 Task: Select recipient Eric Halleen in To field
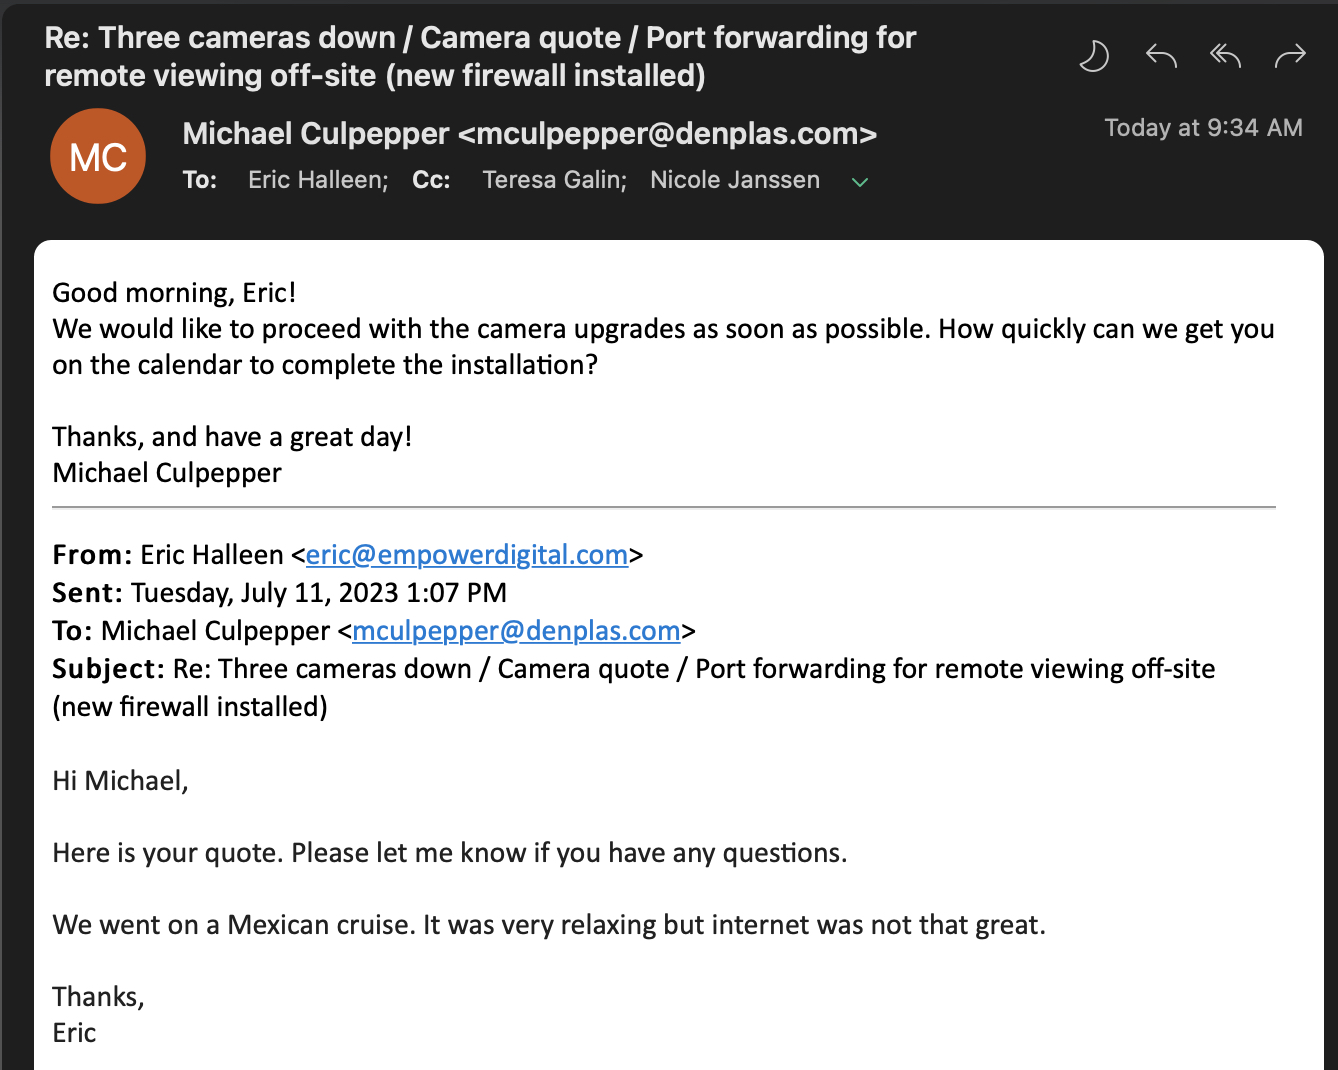[317, 180]
